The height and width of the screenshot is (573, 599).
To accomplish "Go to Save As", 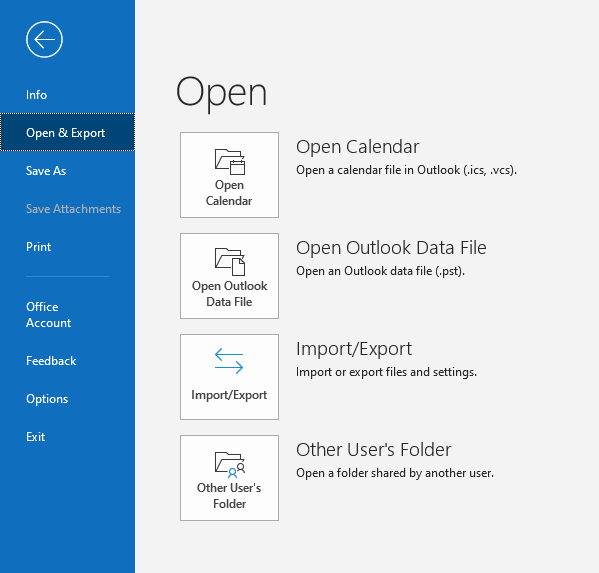I will [46, 171].
